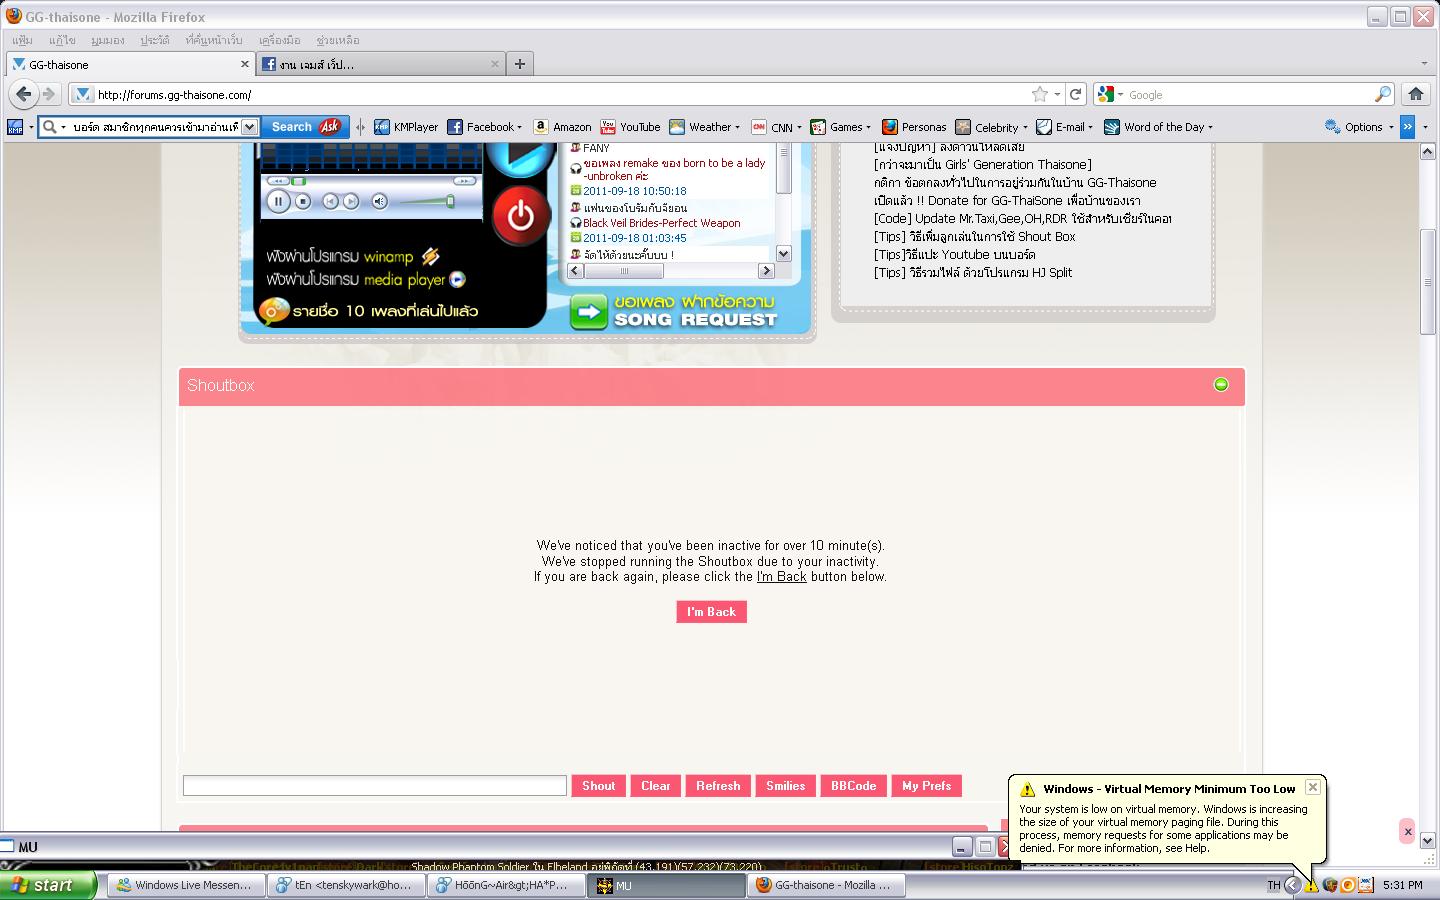This screenshot has width=1440, height=900.
Task: Click the Refresh shoutbox button
Action: point(718,786)
